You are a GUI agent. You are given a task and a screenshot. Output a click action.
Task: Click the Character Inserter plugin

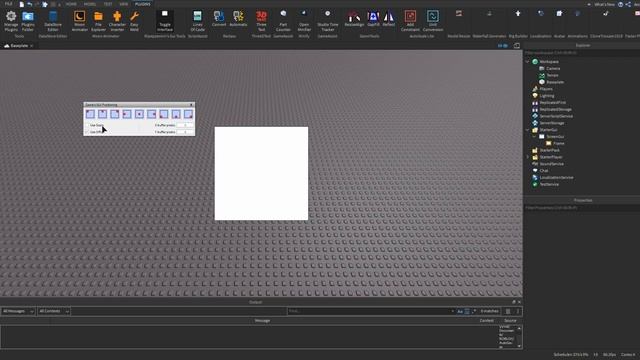117,21
